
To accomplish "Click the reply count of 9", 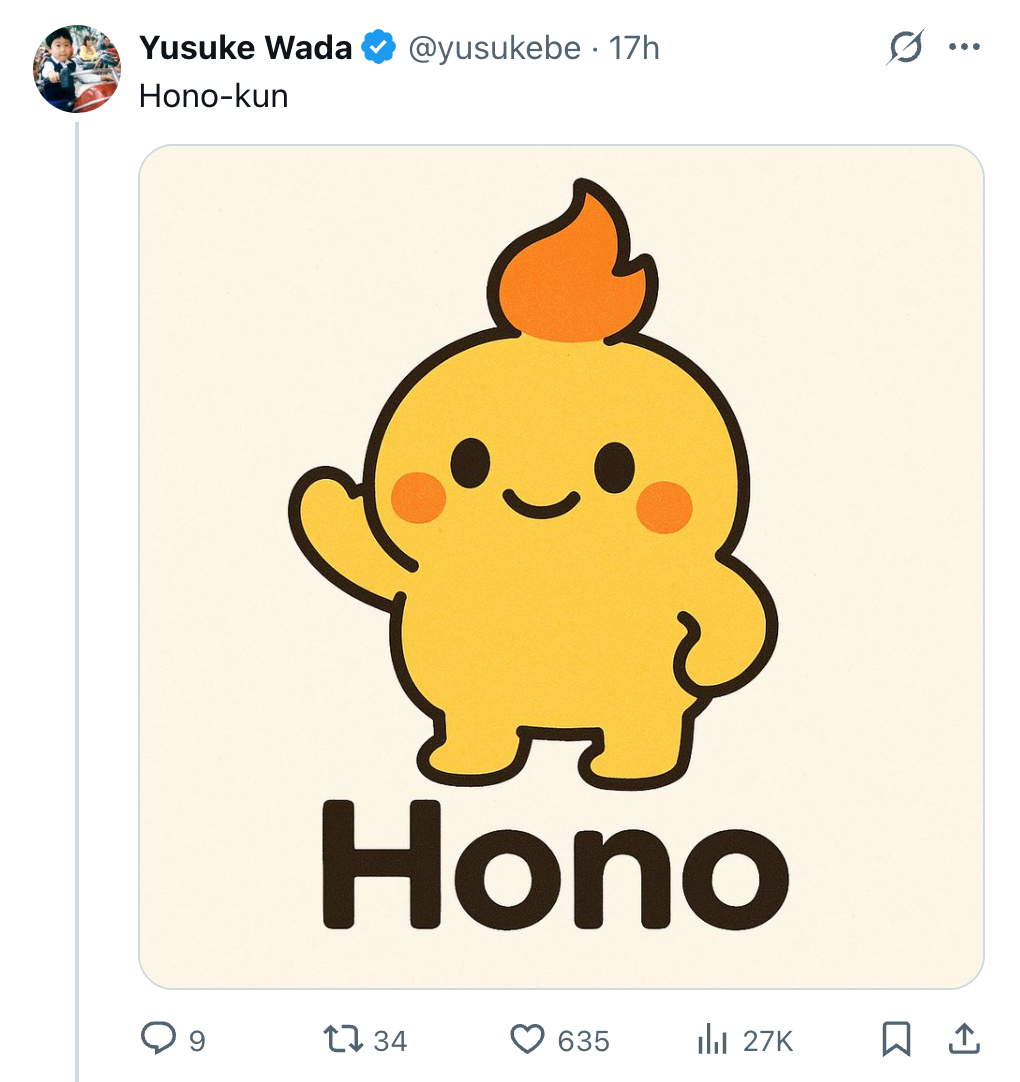I will [x=197, y=1041].
